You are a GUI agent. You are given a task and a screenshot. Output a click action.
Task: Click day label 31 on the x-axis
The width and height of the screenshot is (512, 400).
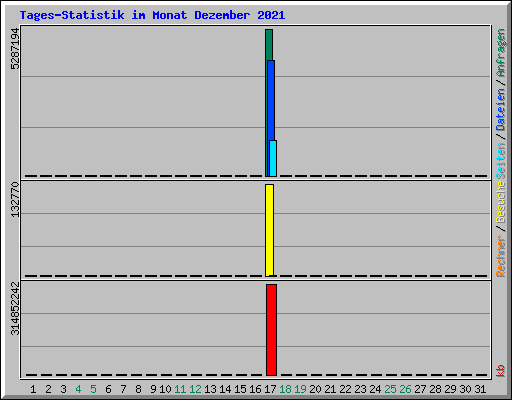tap(480, 389)
